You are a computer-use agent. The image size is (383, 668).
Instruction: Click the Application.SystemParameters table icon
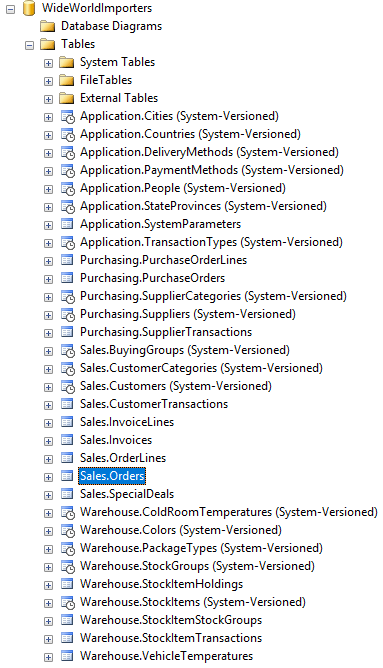click(x=67, y=224)
